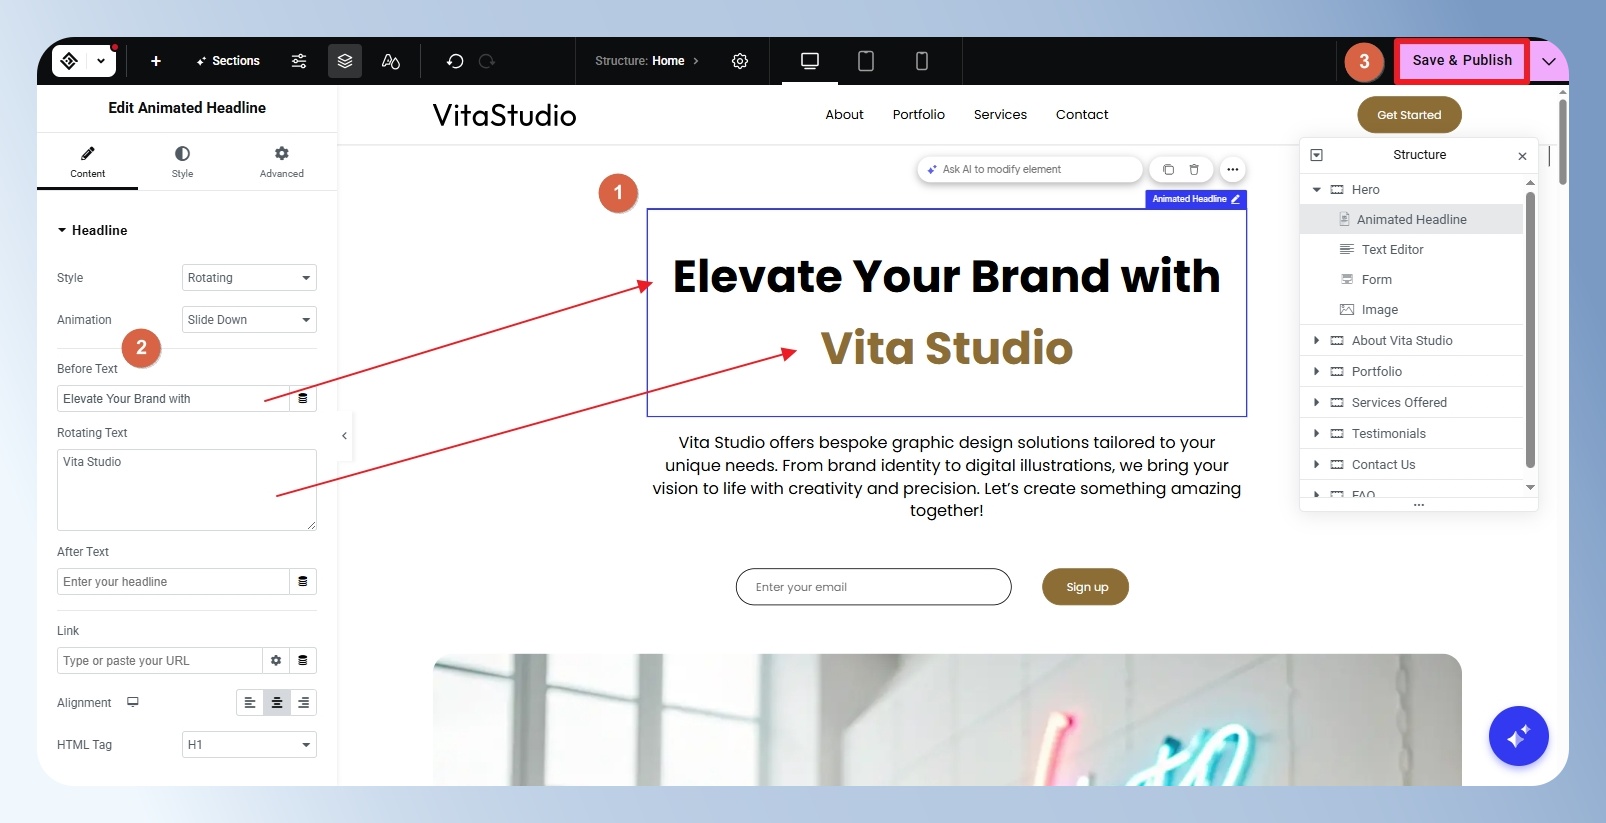Open Contact in site navigation
1606x823 pixels.
pyautogui.click(x=1082, y=115)
